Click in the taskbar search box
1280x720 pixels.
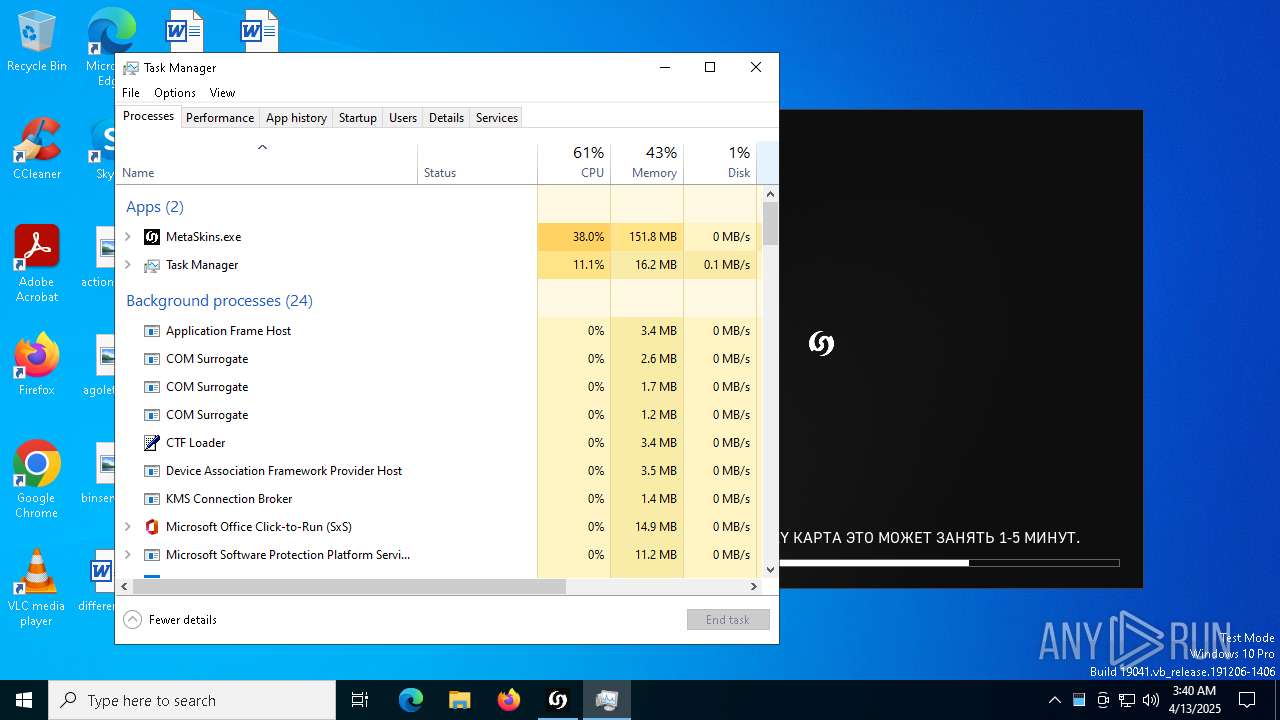click(x=192, y=700)
